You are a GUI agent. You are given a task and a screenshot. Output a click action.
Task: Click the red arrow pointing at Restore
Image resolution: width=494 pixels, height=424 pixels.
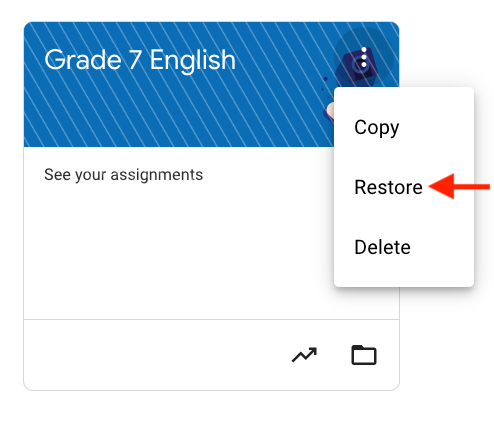coord(459,186)
